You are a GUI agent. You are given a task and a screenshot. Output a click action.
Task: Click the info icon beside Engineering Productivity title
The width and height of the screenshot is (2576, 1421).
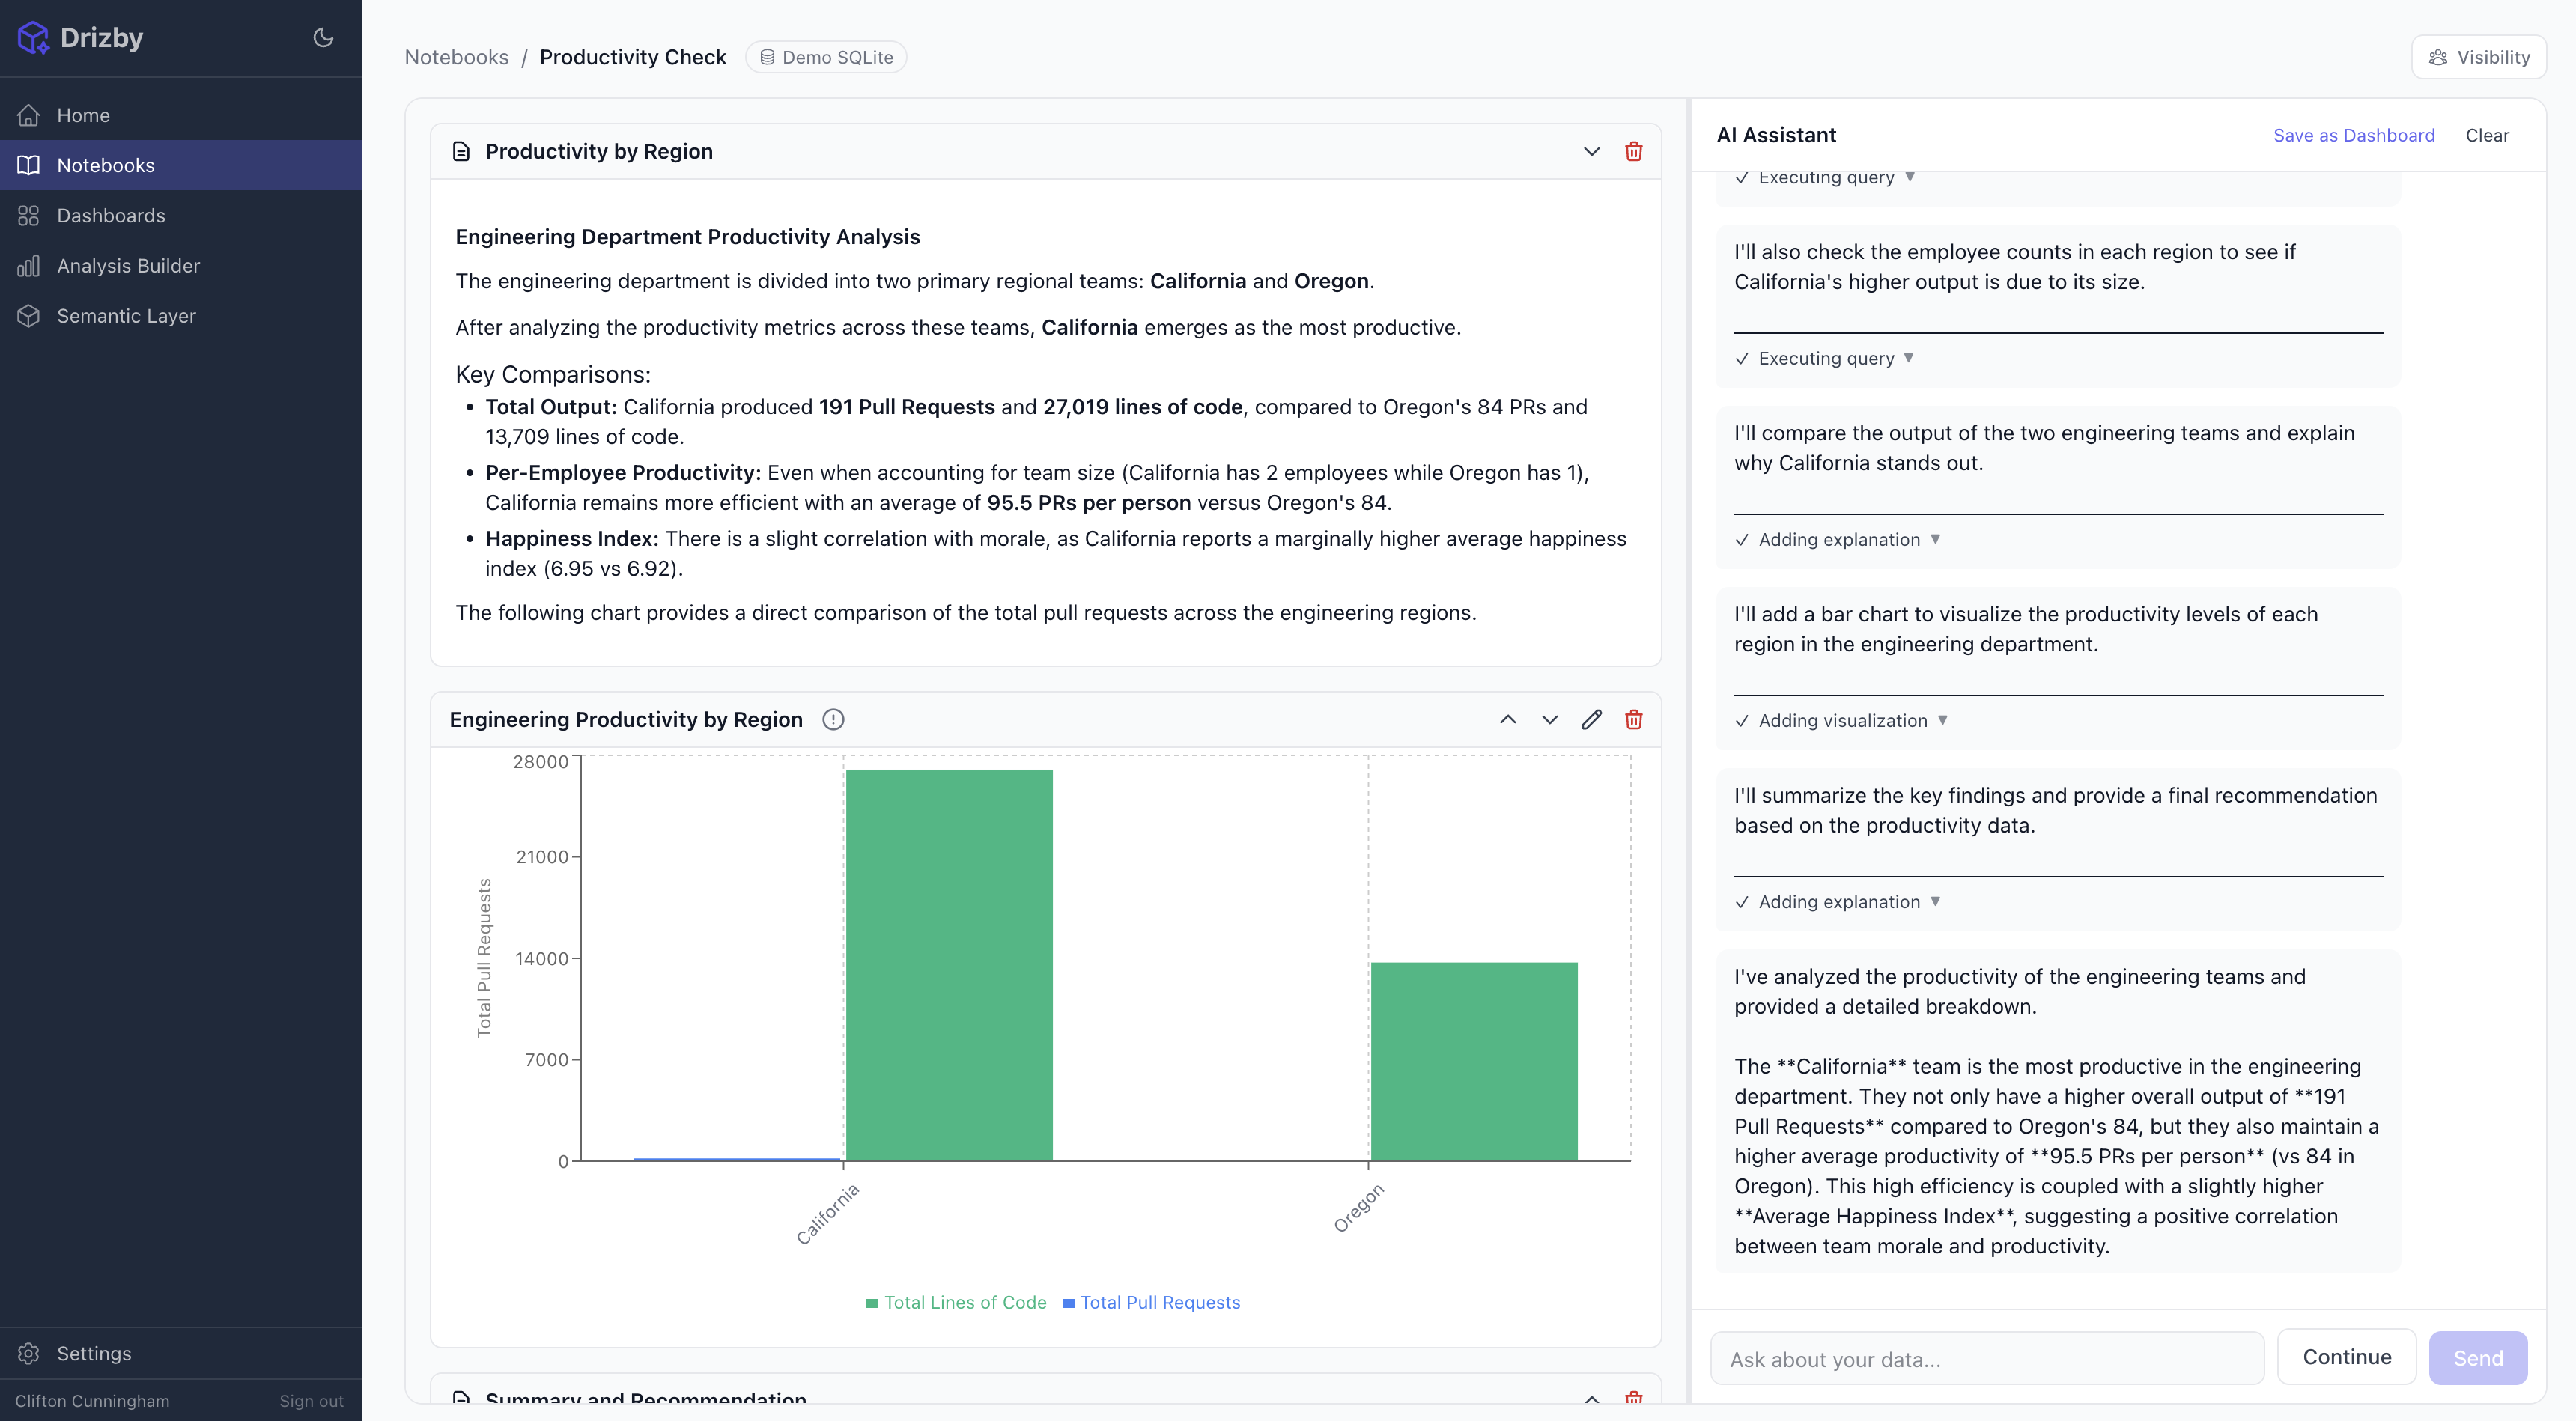coord(833,719)
